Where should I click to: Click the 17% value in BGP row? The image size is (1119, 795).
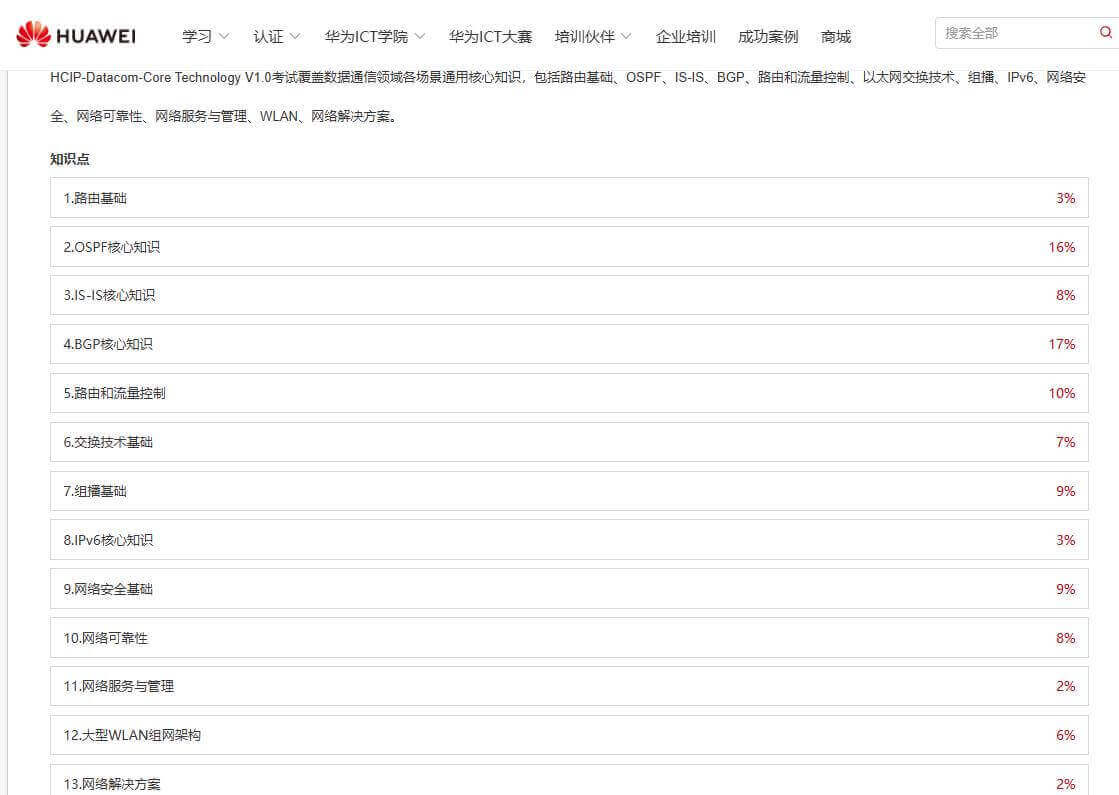pyautogui.click(x=1061, y=344)
